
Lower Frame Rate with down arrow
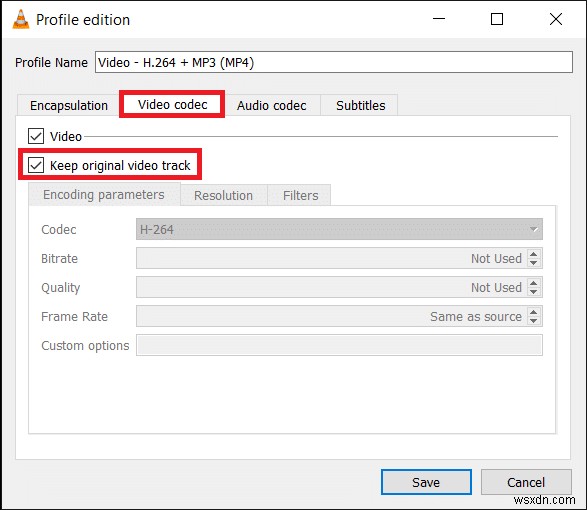point(534,321)
